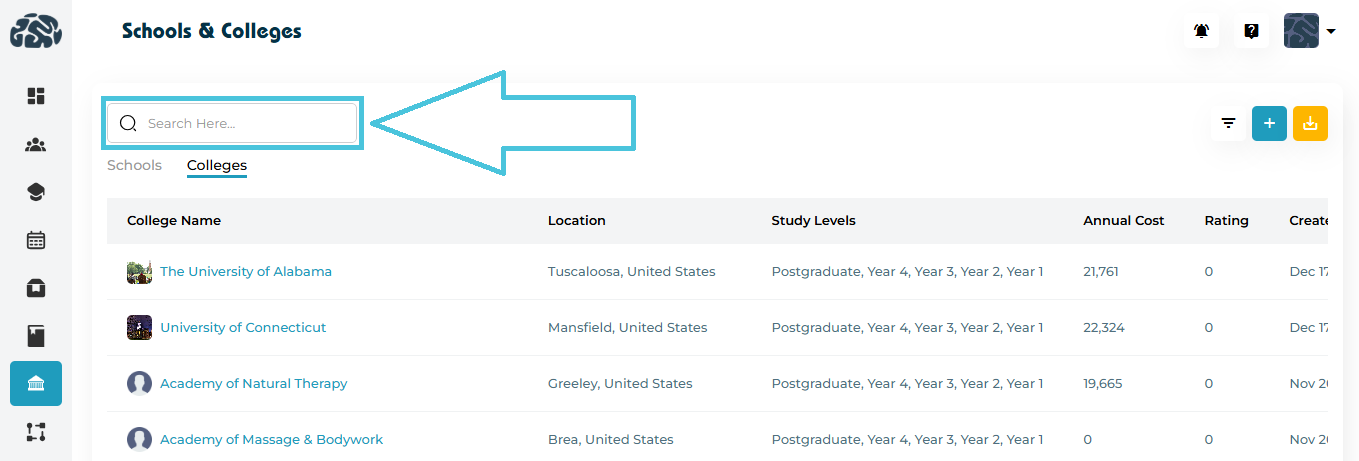Click the yellow download export button
The width and height of the screenshot is (1359, 461).
tap(1310, 123)
